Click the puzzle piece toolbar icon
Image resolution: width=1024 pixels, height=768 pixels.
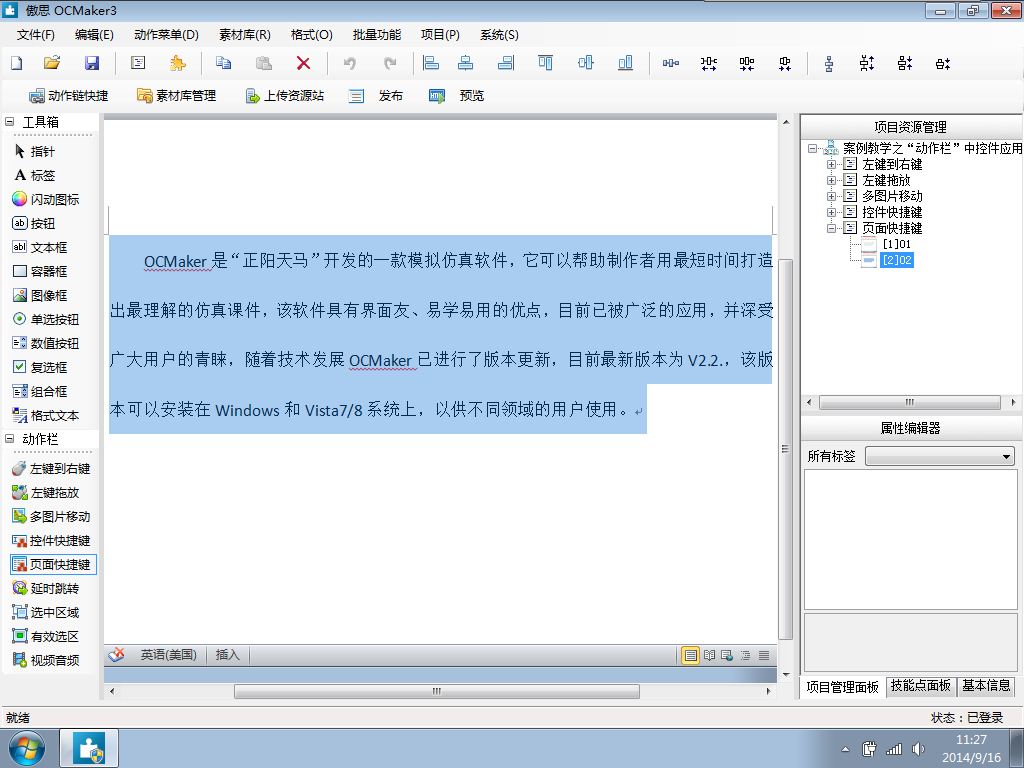click(x=178, y=63)
